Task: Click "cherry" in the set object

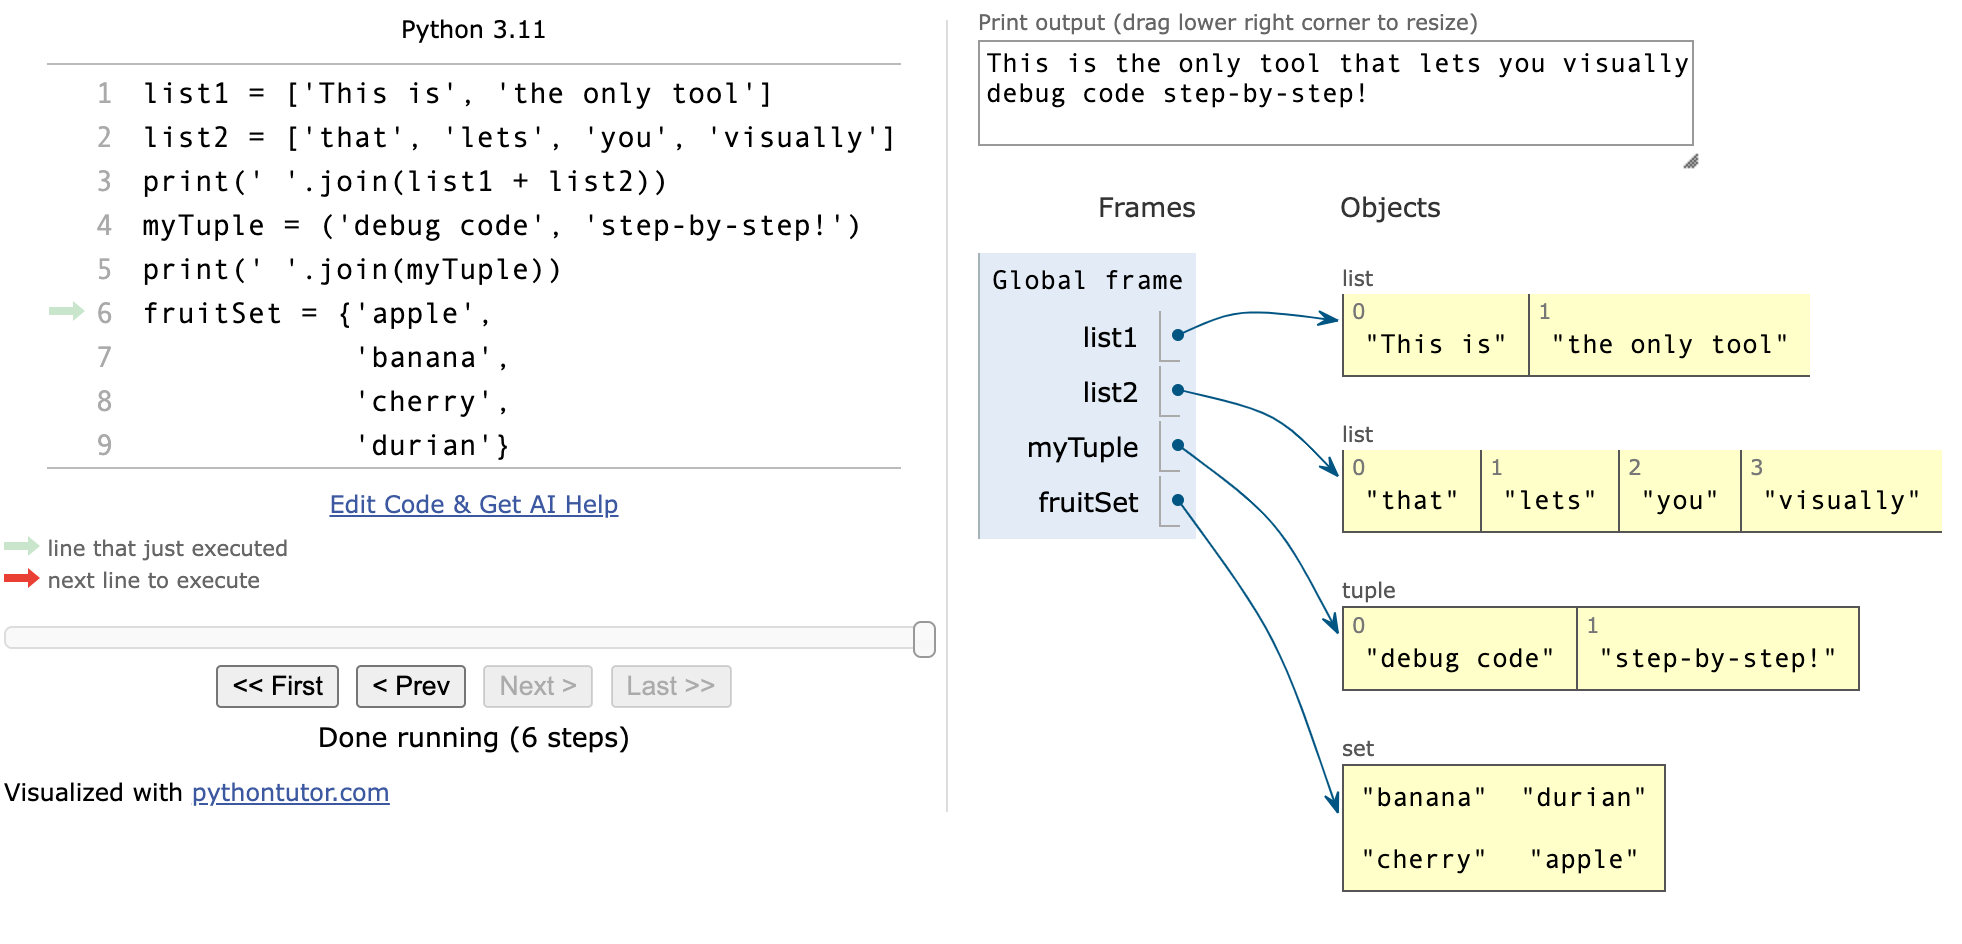Action: (x=1424, y=859)
